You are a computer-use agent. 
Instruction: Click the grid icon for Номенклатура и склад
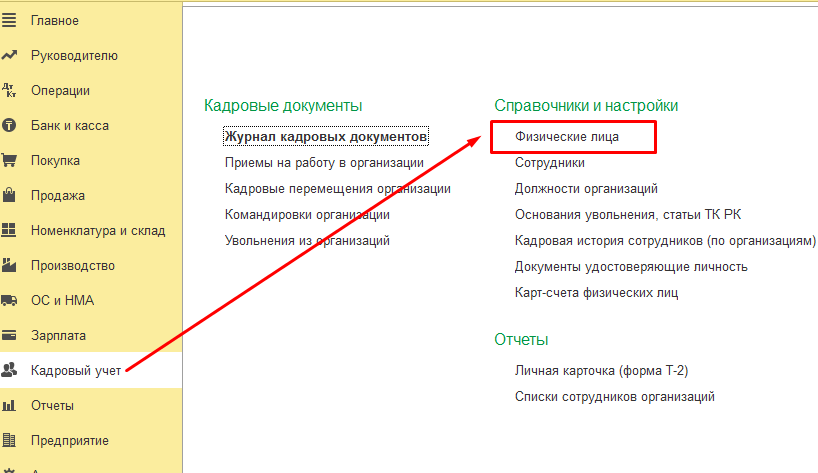[10, 231]
